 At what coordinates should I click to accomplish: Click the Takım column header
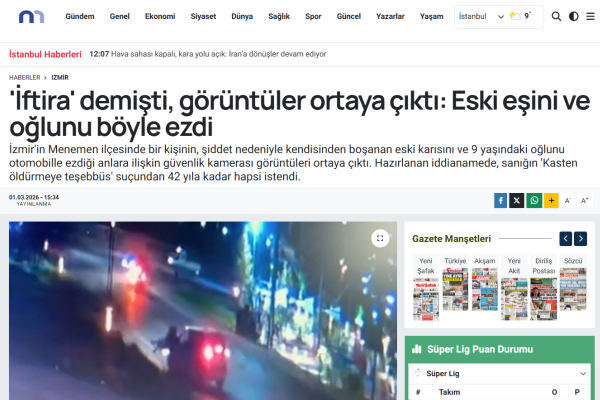point(449,392)
